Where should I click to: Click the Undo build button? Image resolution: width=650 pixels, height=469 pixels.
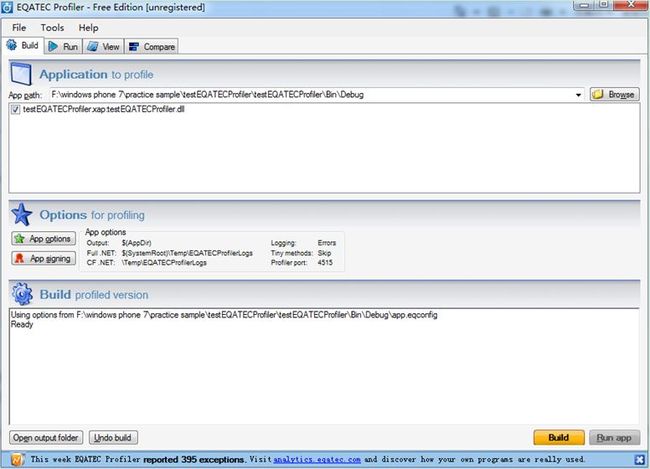click(113, 437)
